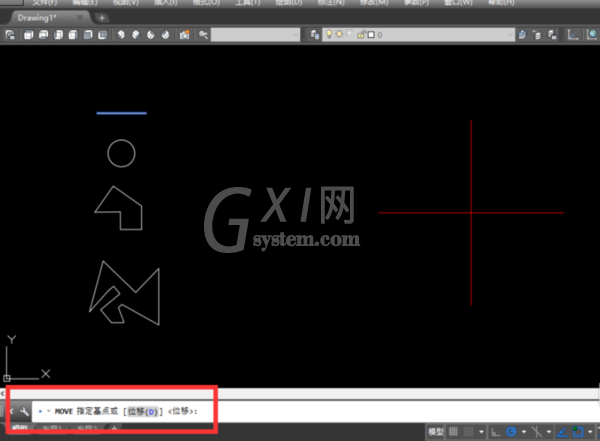
Task: Toggle polar tracking in status bar
Action: (x=511, y=432)
